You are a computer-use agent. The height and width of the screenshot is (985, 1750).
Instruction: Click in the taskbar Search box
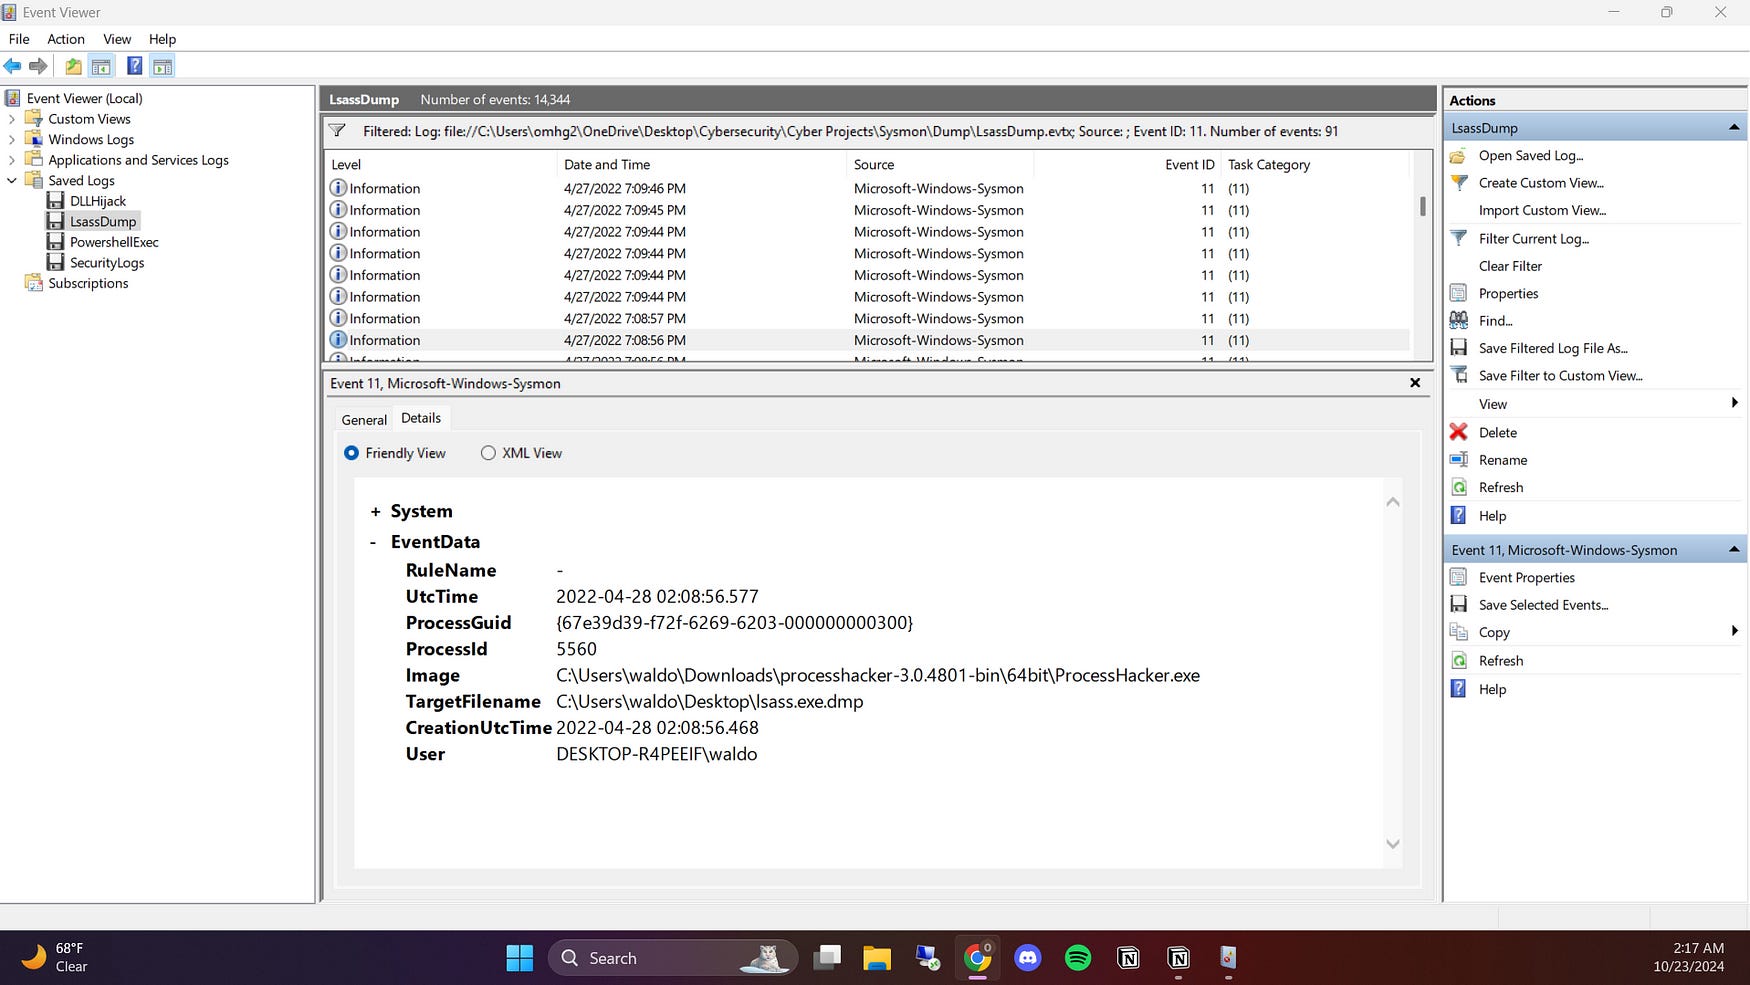[672, 958]
